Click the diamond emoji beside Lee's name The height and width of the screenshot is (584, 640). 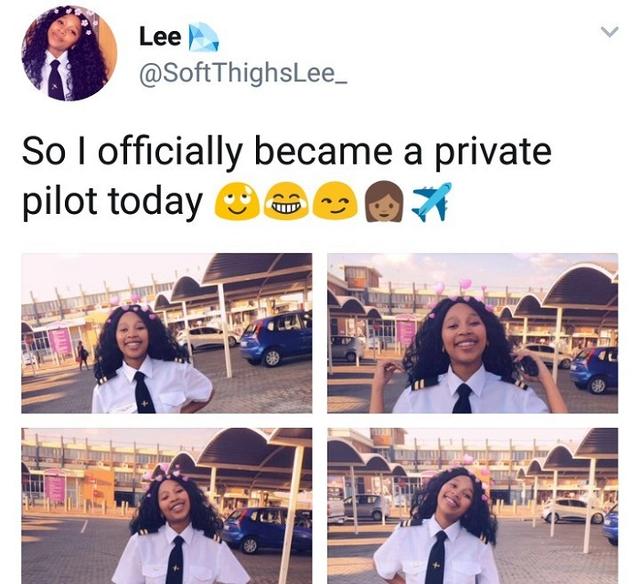[x=203, y=37]
